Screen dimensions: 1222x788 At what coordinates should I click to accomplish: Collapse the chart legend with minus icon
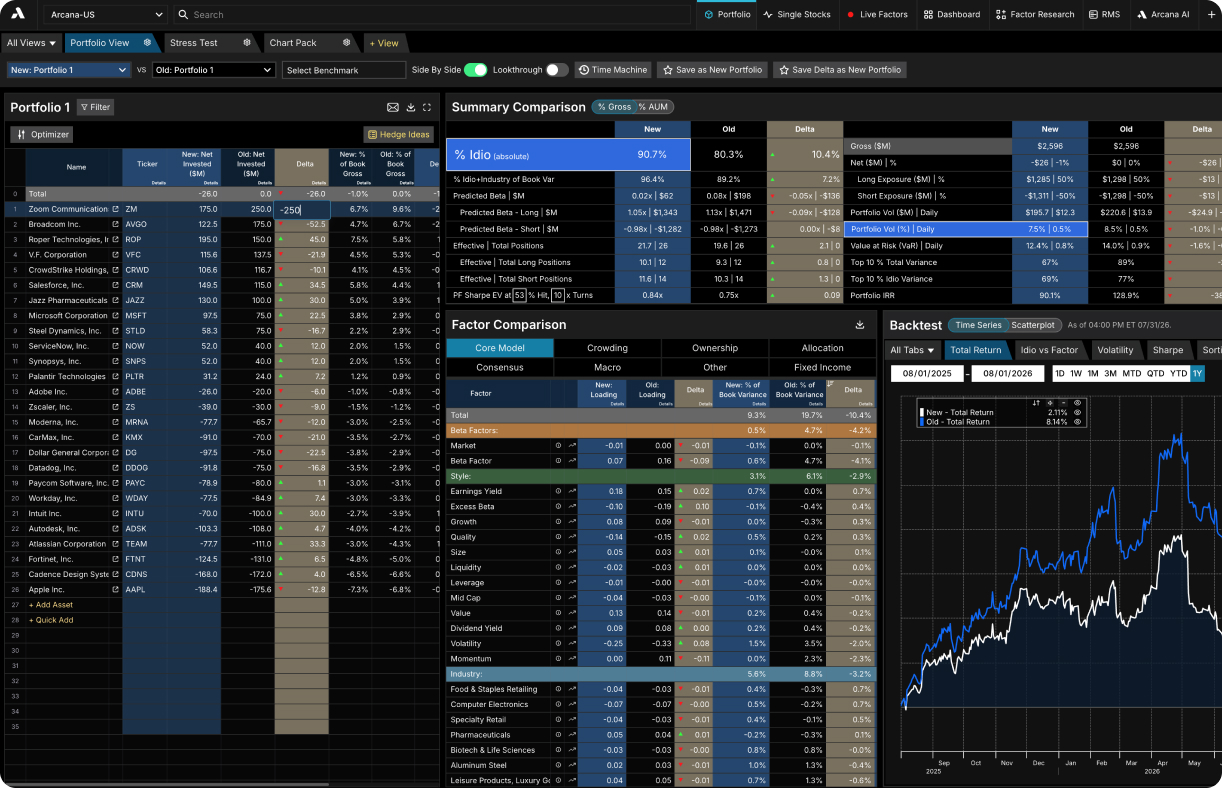tap(1063, 403)
